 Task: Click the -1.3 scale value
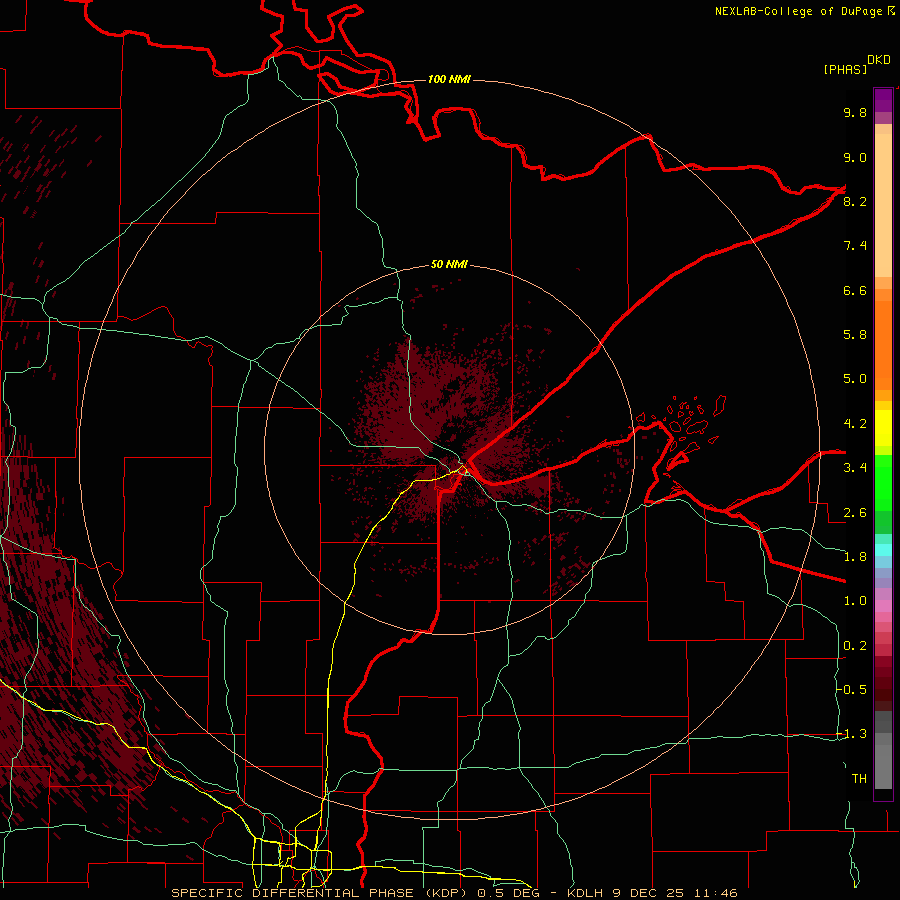pyautogui.click(x=852, y=734)
